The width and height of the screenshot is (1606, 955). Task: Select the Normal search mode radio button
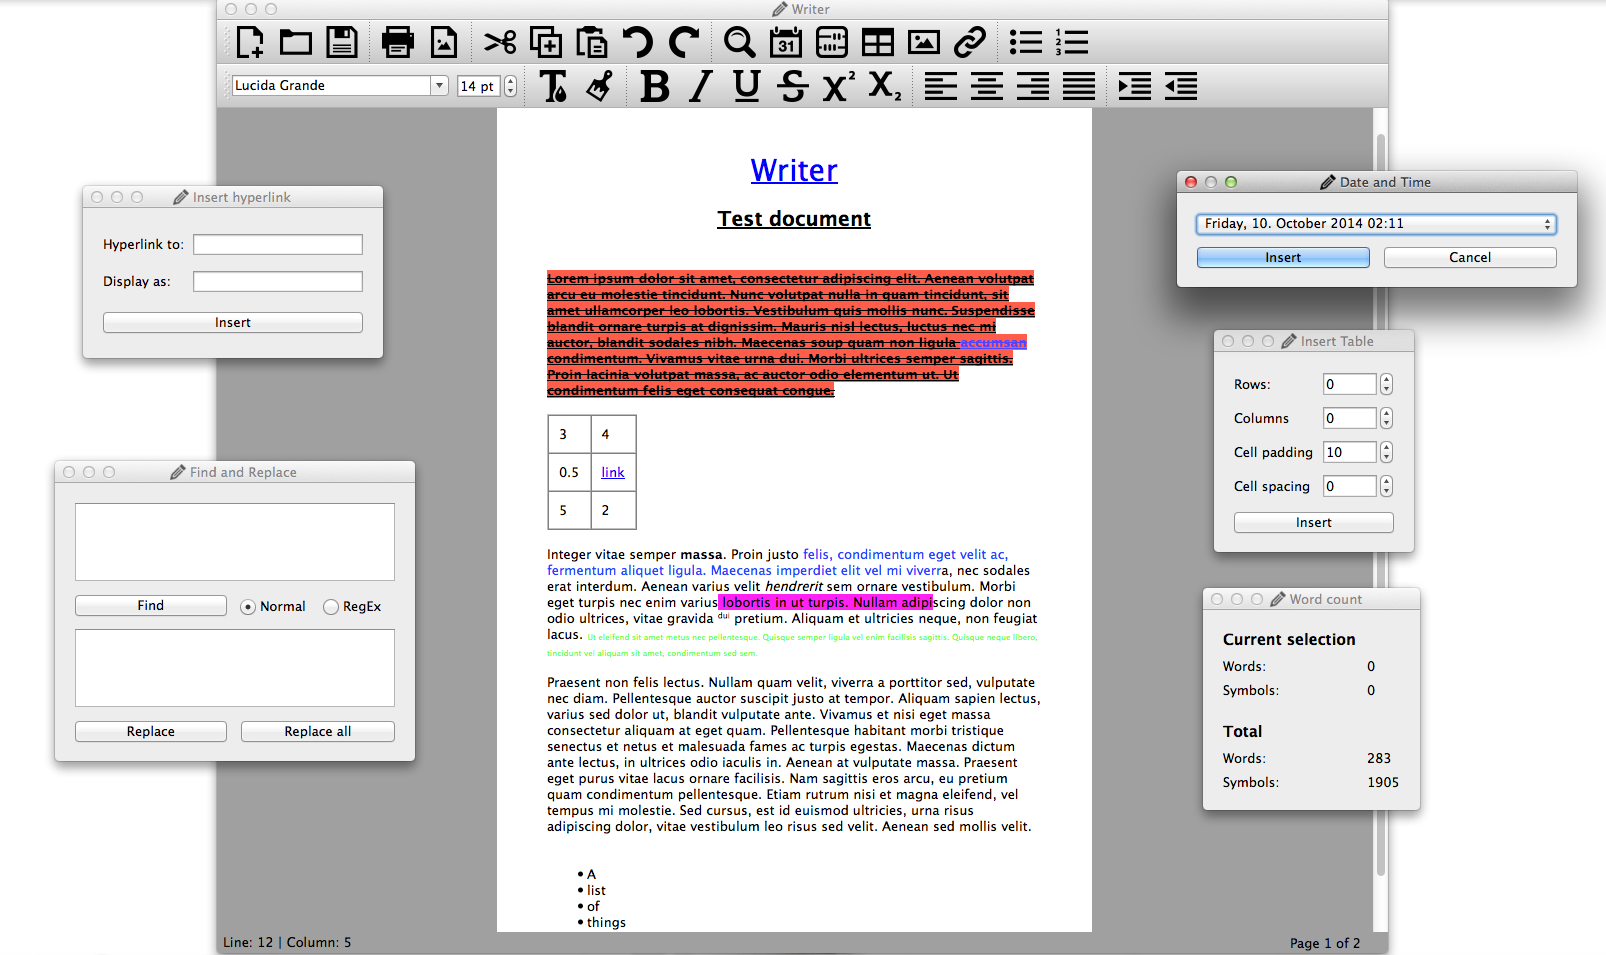(248, 607)
